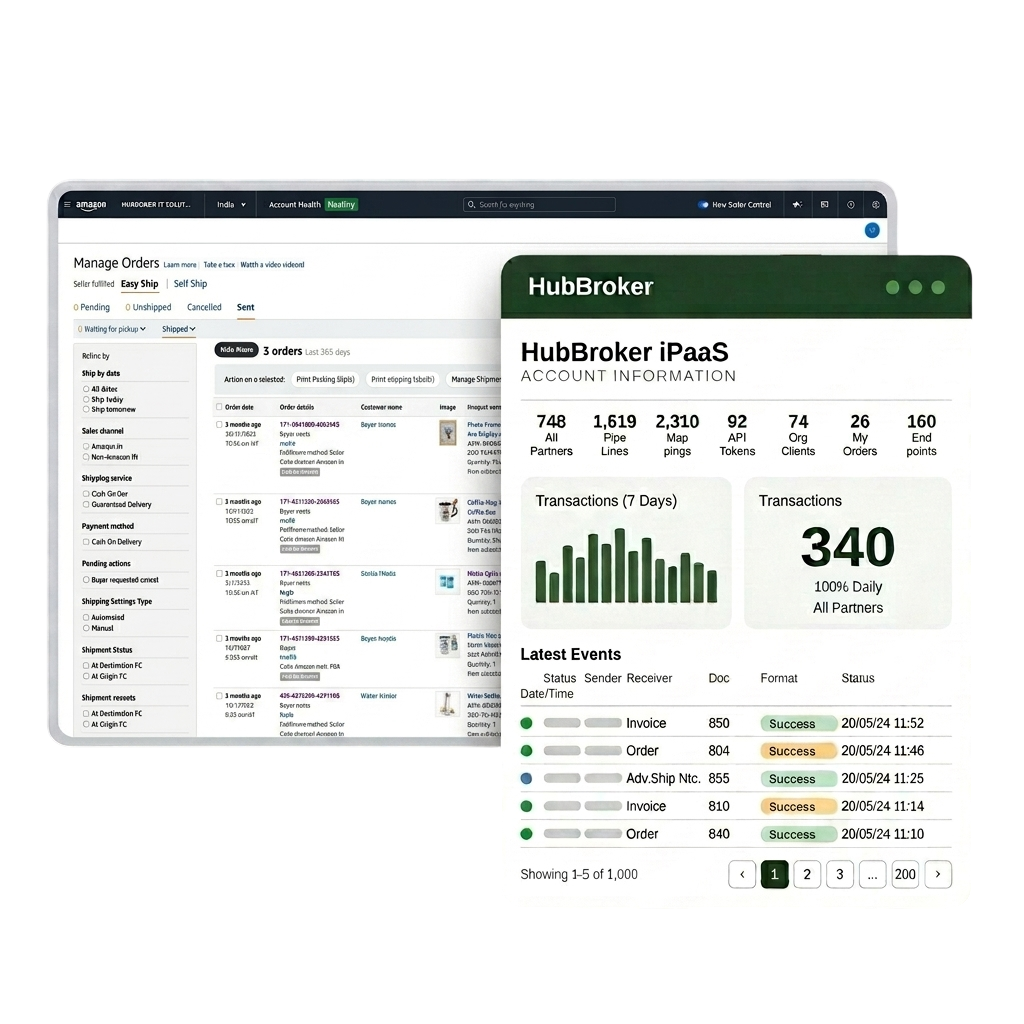This screenshot has width=1024, height=1024.
Task: Click the timestamp 20/05/24 11:25
Action: pyautogui.click(x=882, y=778)
